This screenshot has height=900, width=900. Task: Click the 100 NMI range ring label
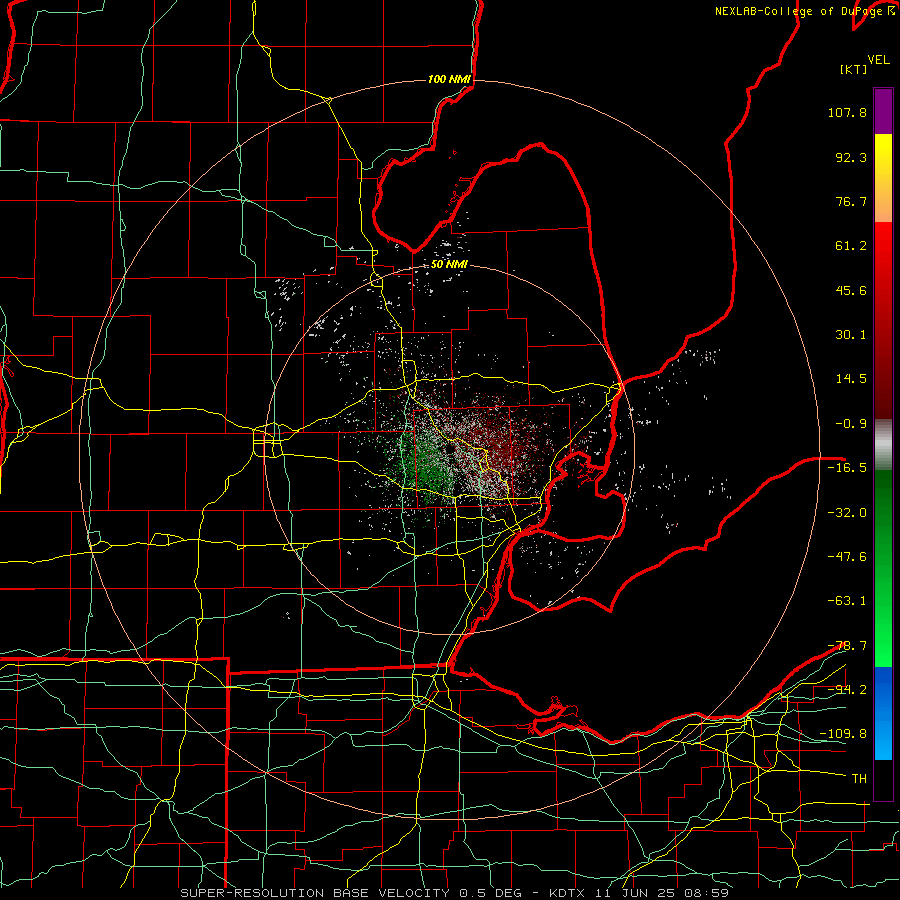pyautogui.click(x=449, y=79)
